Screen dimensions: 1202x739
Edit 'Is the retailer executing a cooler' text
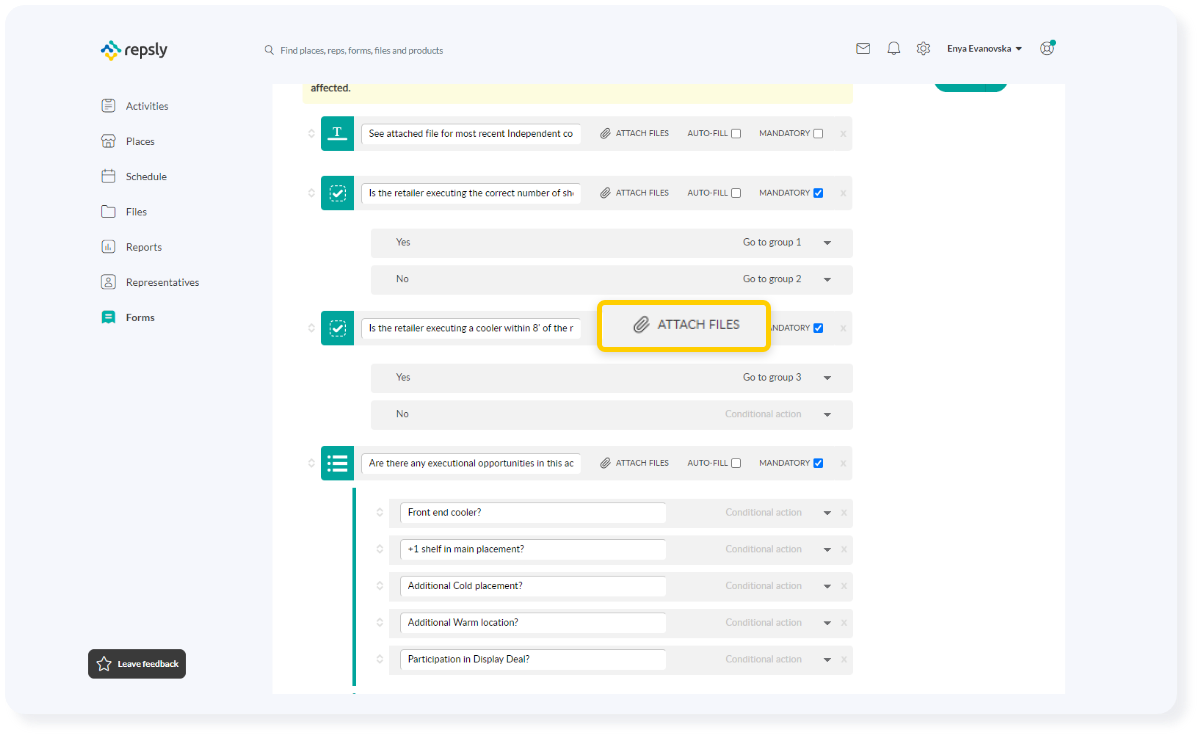tap(471, 328)
